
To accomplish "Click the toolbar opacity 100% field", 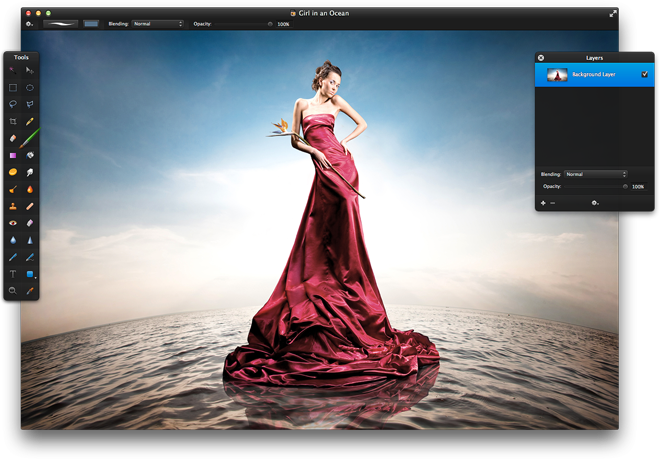I will click(x=284, y=24).
